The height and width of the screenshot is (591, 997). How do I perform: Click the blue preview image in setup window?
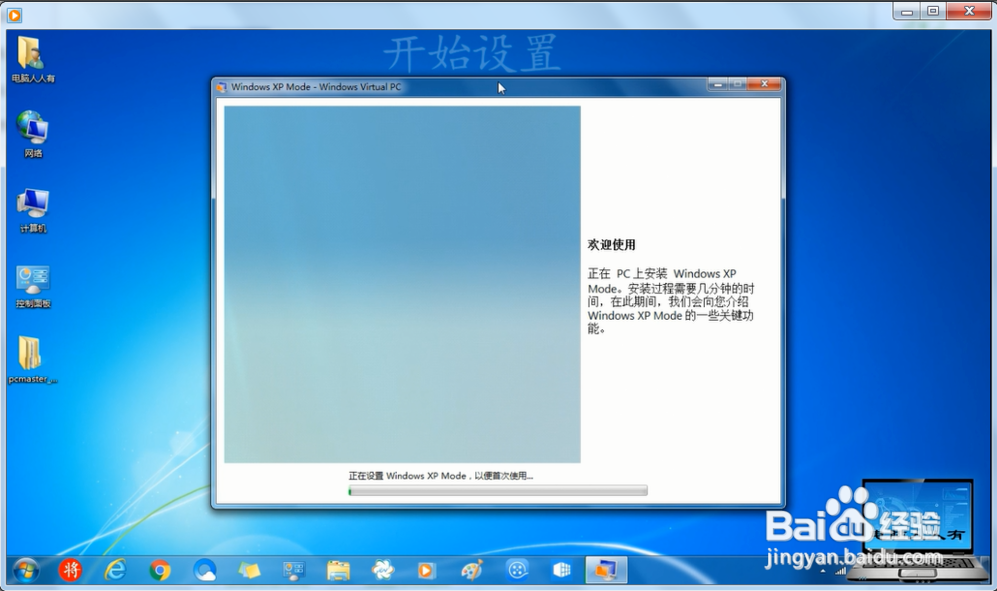(x=402, y=284)
